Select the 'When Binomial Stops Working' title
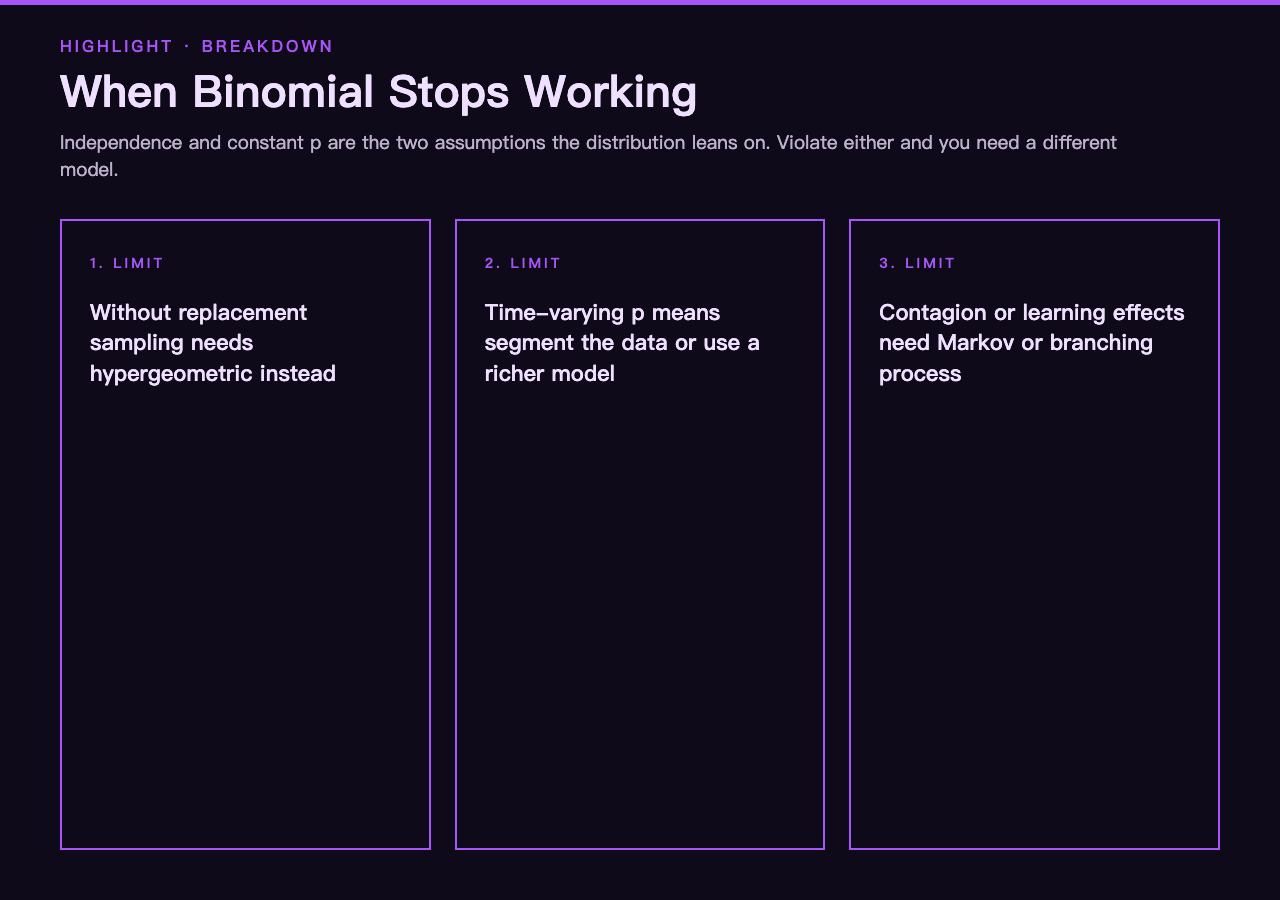 point(379,92)
